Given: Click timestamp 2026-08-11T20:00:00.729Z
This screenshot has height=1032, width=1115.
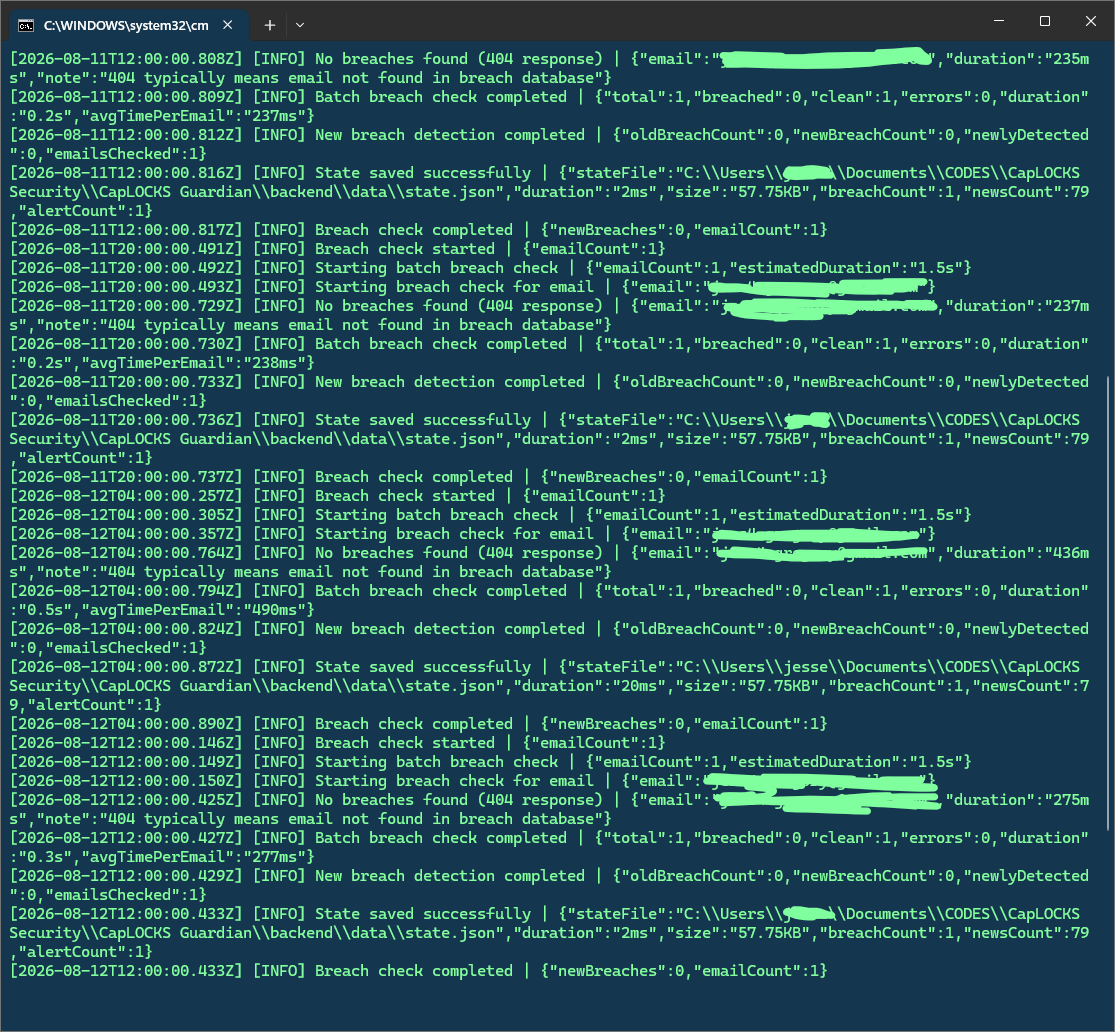Looking at the screenshot, I should click(126, 306).
